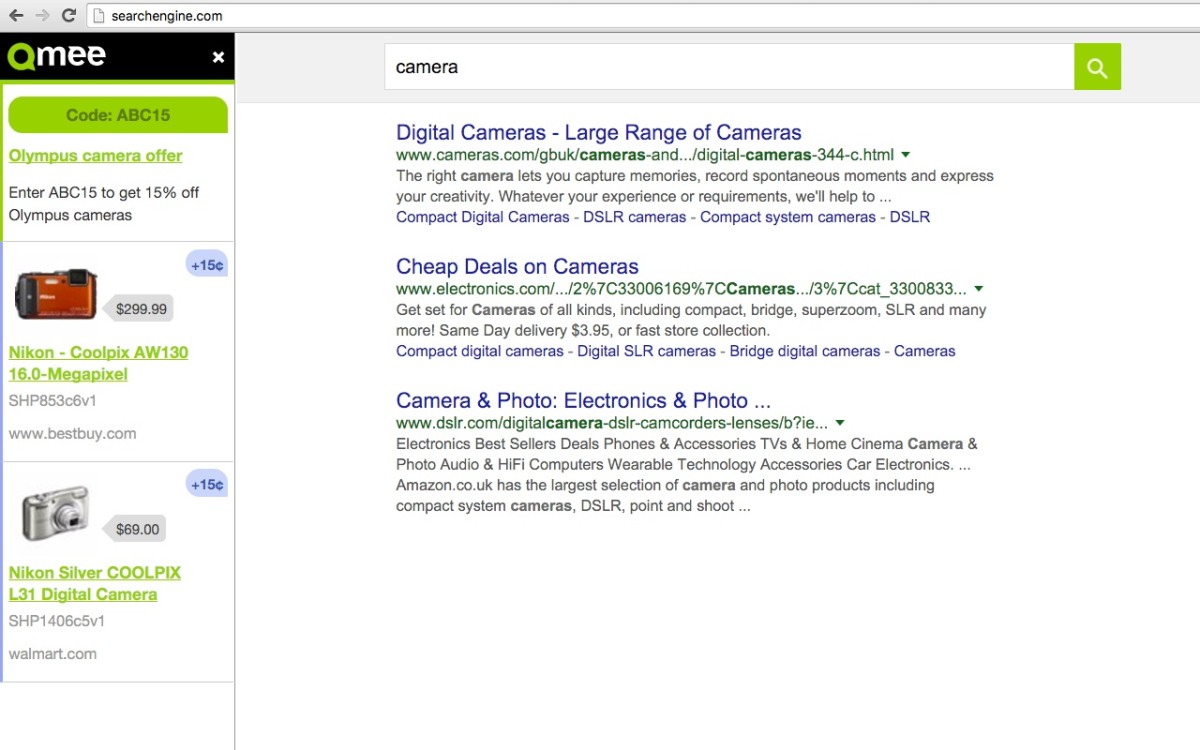Click the browser forward arrow
Screen dimensions: 1200x750
coord(42,16)
